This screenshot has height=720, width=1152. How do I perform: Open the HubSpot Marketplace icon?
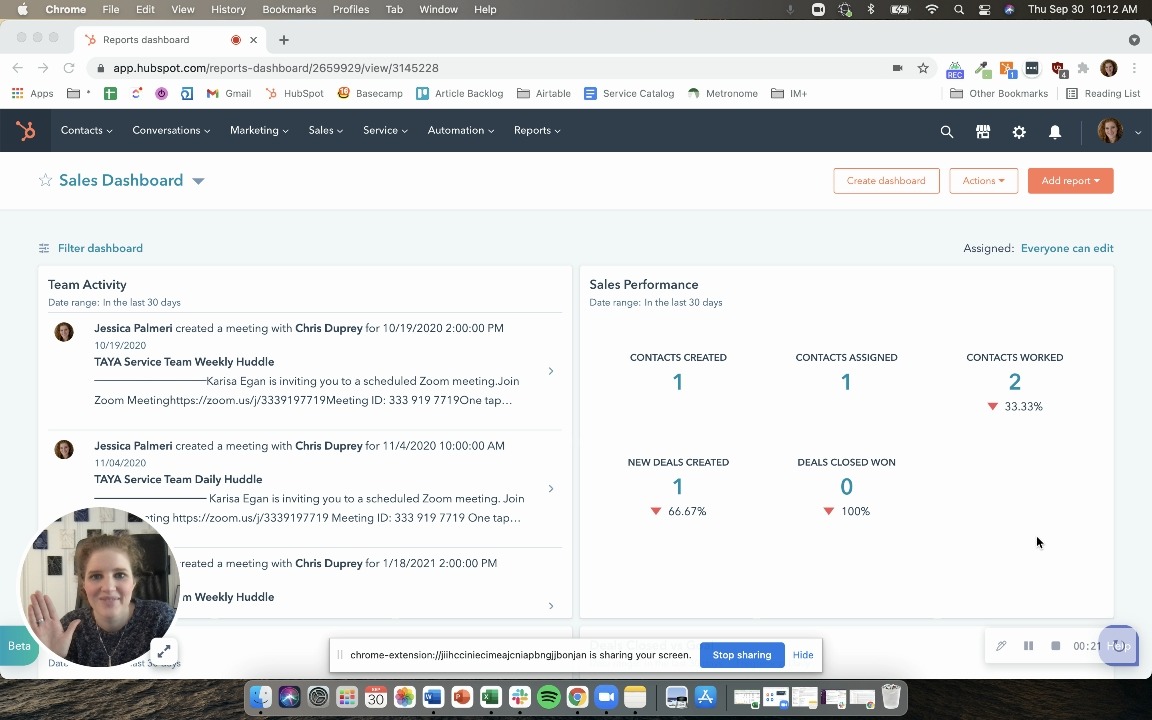point(983,132)
